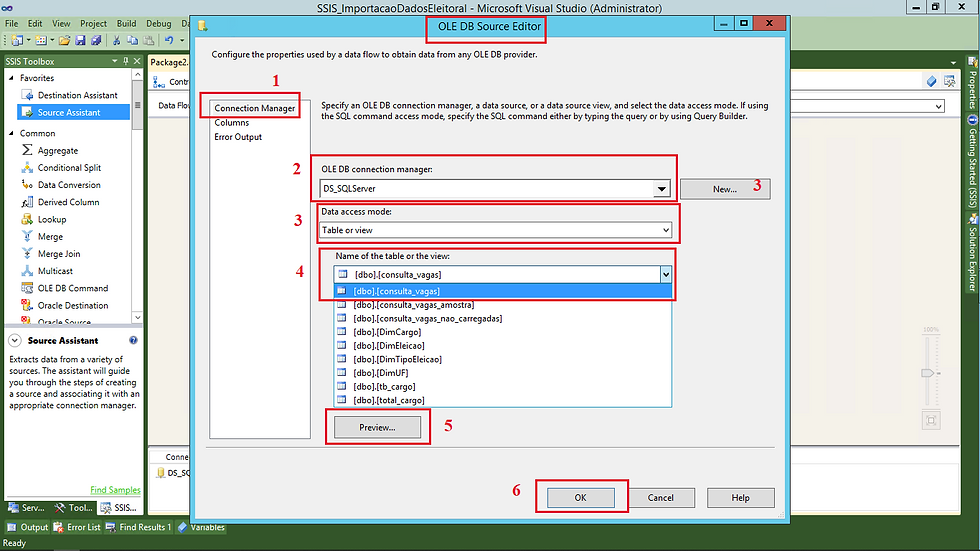Click the fit-to-window icon below zoom slider
980x551 pixels.
(x=931, y=420)
